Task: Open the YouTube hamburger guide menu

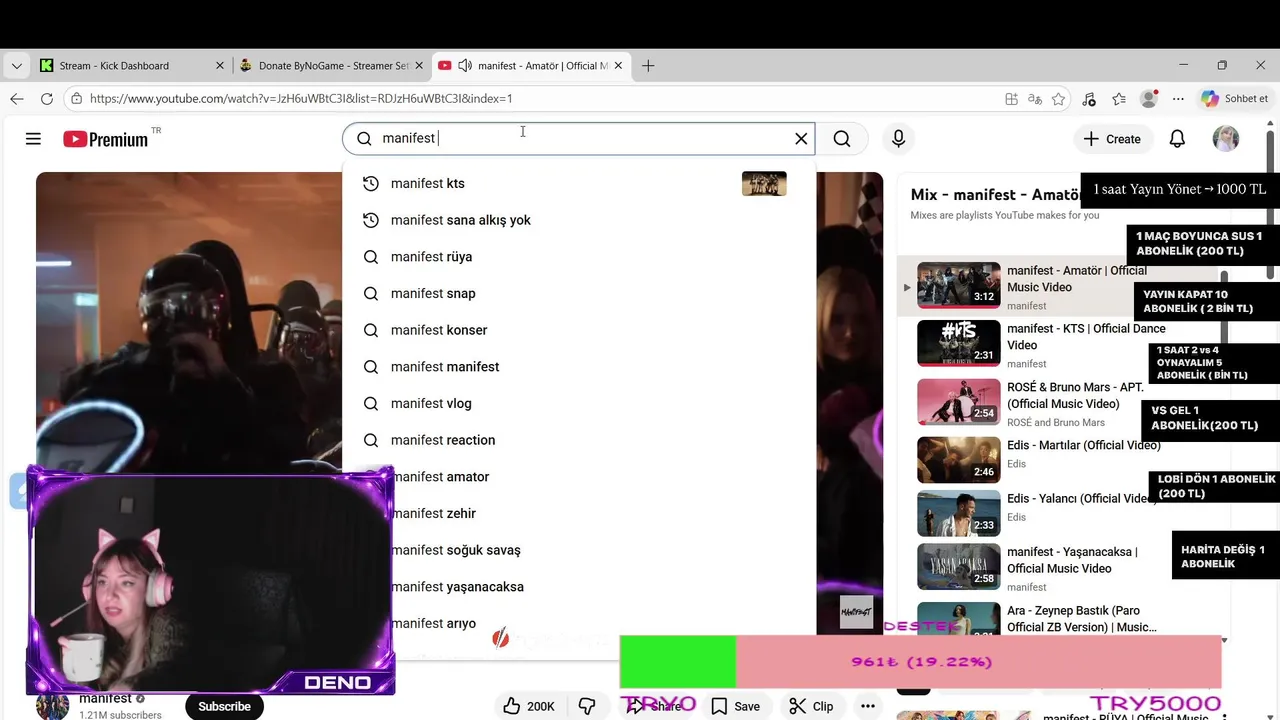Action: (x=33, y=139)
